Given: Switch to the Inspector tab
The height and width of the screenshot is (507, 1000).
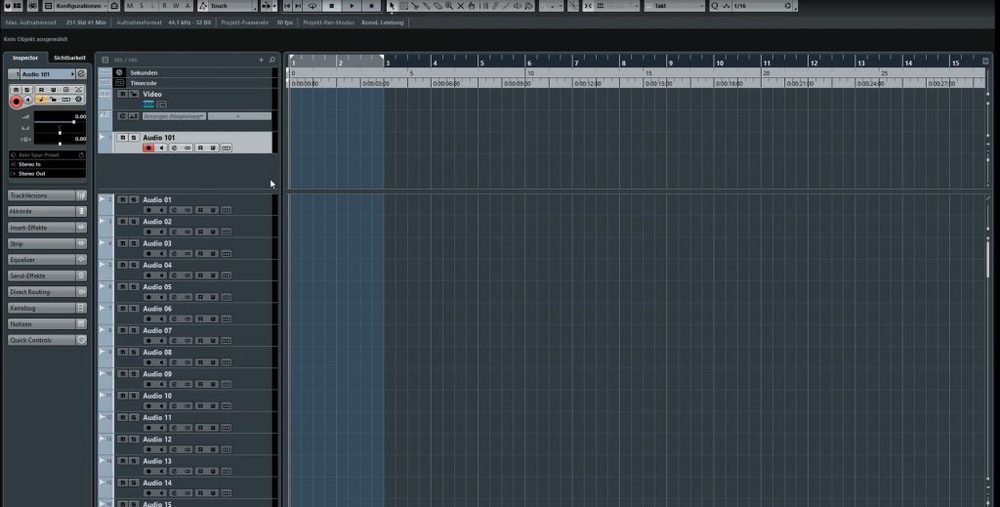Looking at the screenshot, I should [26, 58].
